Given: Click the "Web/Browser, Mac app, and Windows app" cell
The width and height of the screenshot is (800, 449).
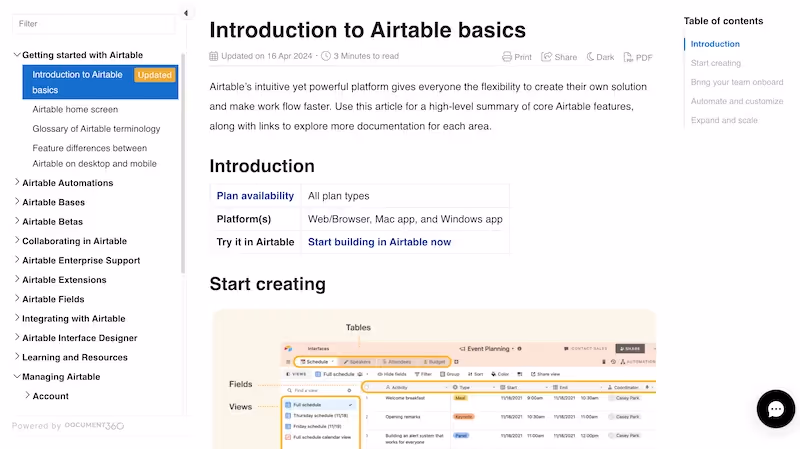Looking at the screenshot, I should [x=405, y=219].
